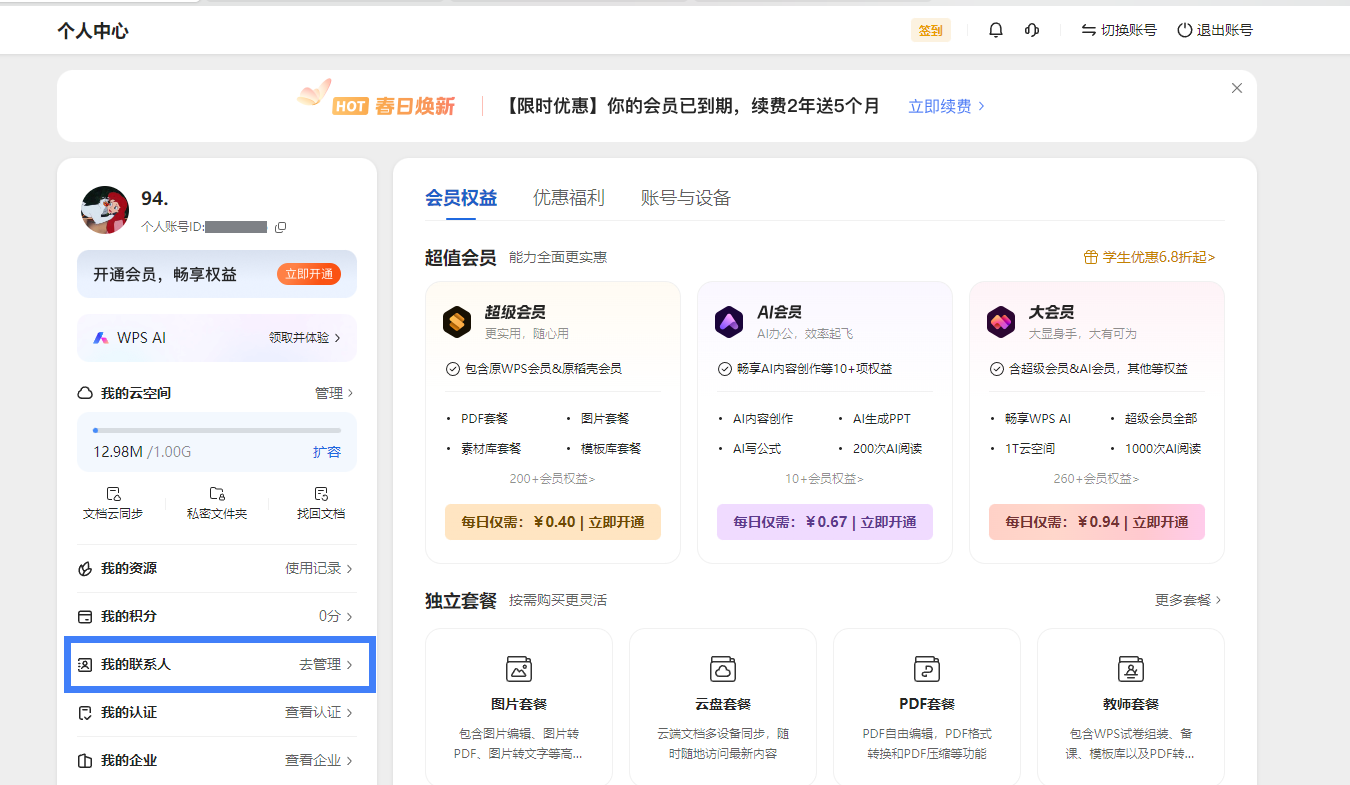Image resolution: width=1350 pixels, height=785 pixels.
Task: Click the 签到 check-in button
Action: (x=931, y=30)
